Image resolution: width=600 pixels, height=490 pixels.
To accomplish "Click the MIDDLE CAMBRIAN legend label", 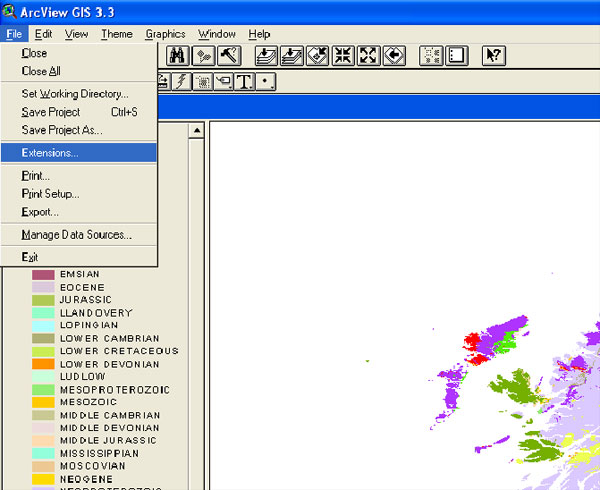I will (110, 415).
